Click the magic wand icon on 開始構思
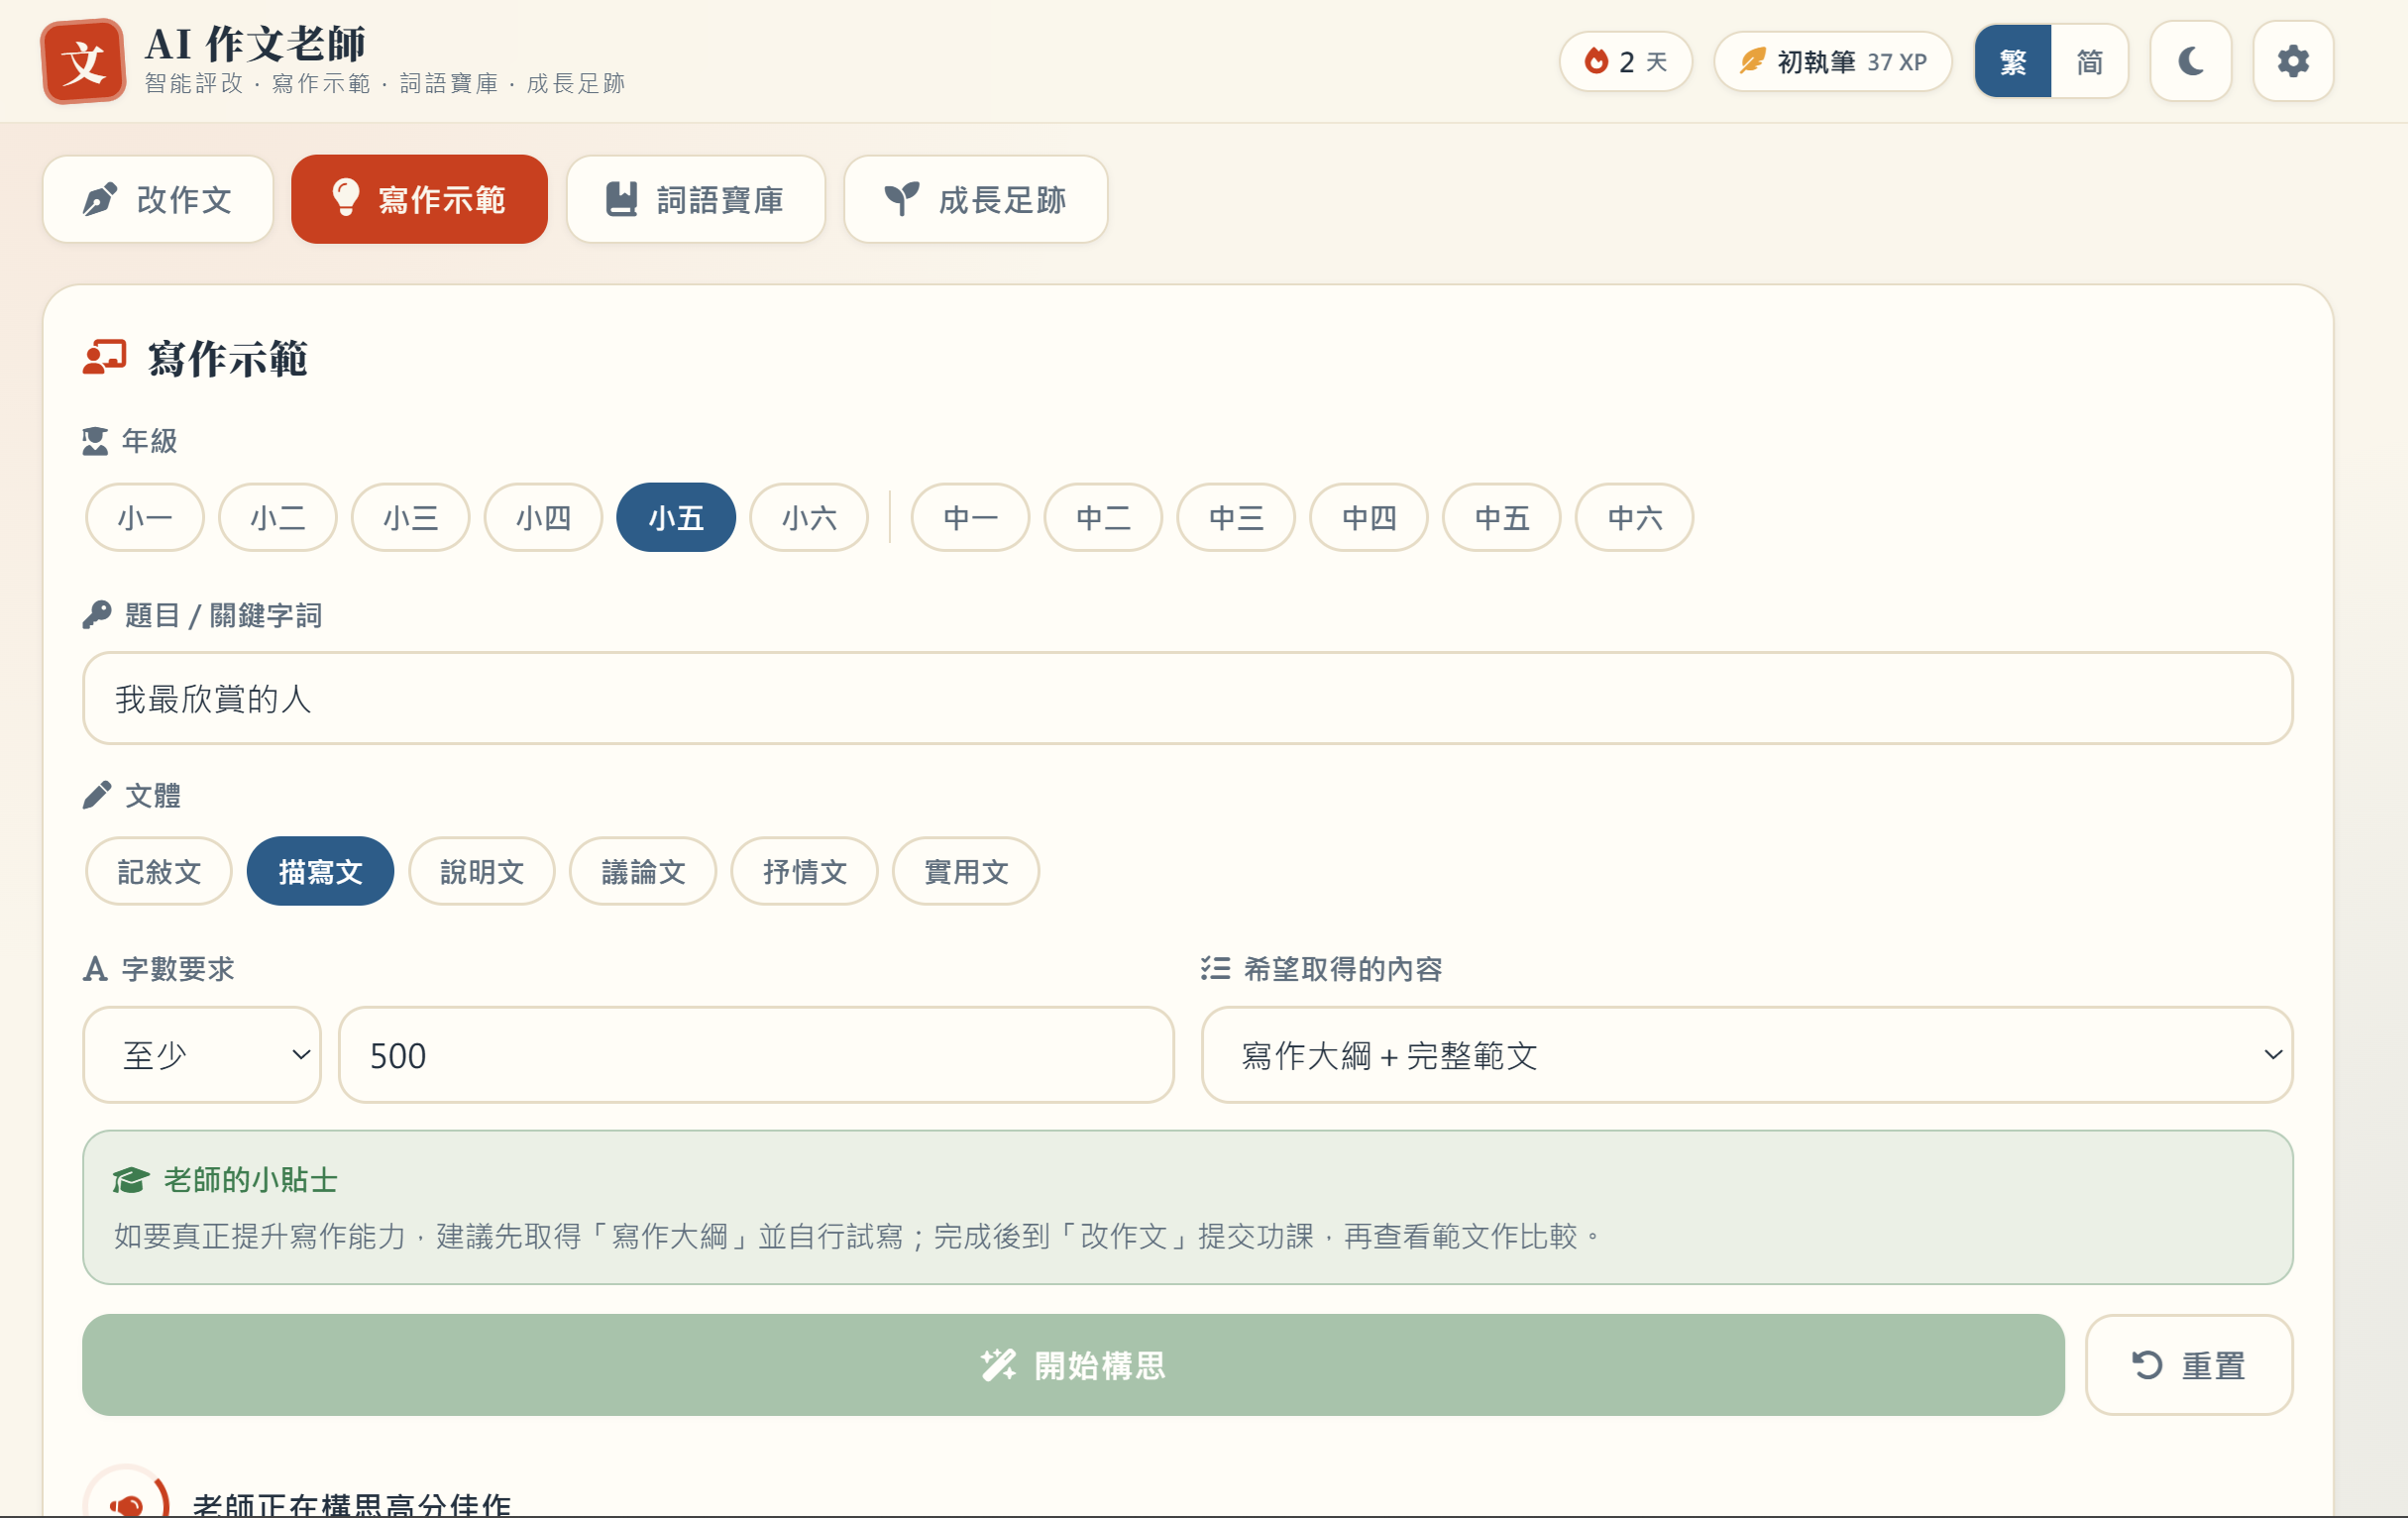The height and width of the screenshot is (1518, 2408). pyautogui.click(x=998, y=1365)
